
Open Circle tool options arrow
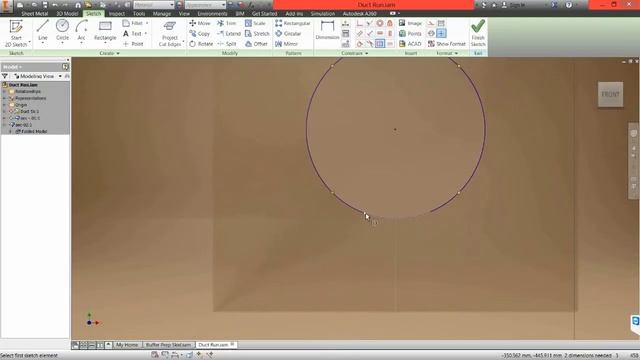pos(62,43)
